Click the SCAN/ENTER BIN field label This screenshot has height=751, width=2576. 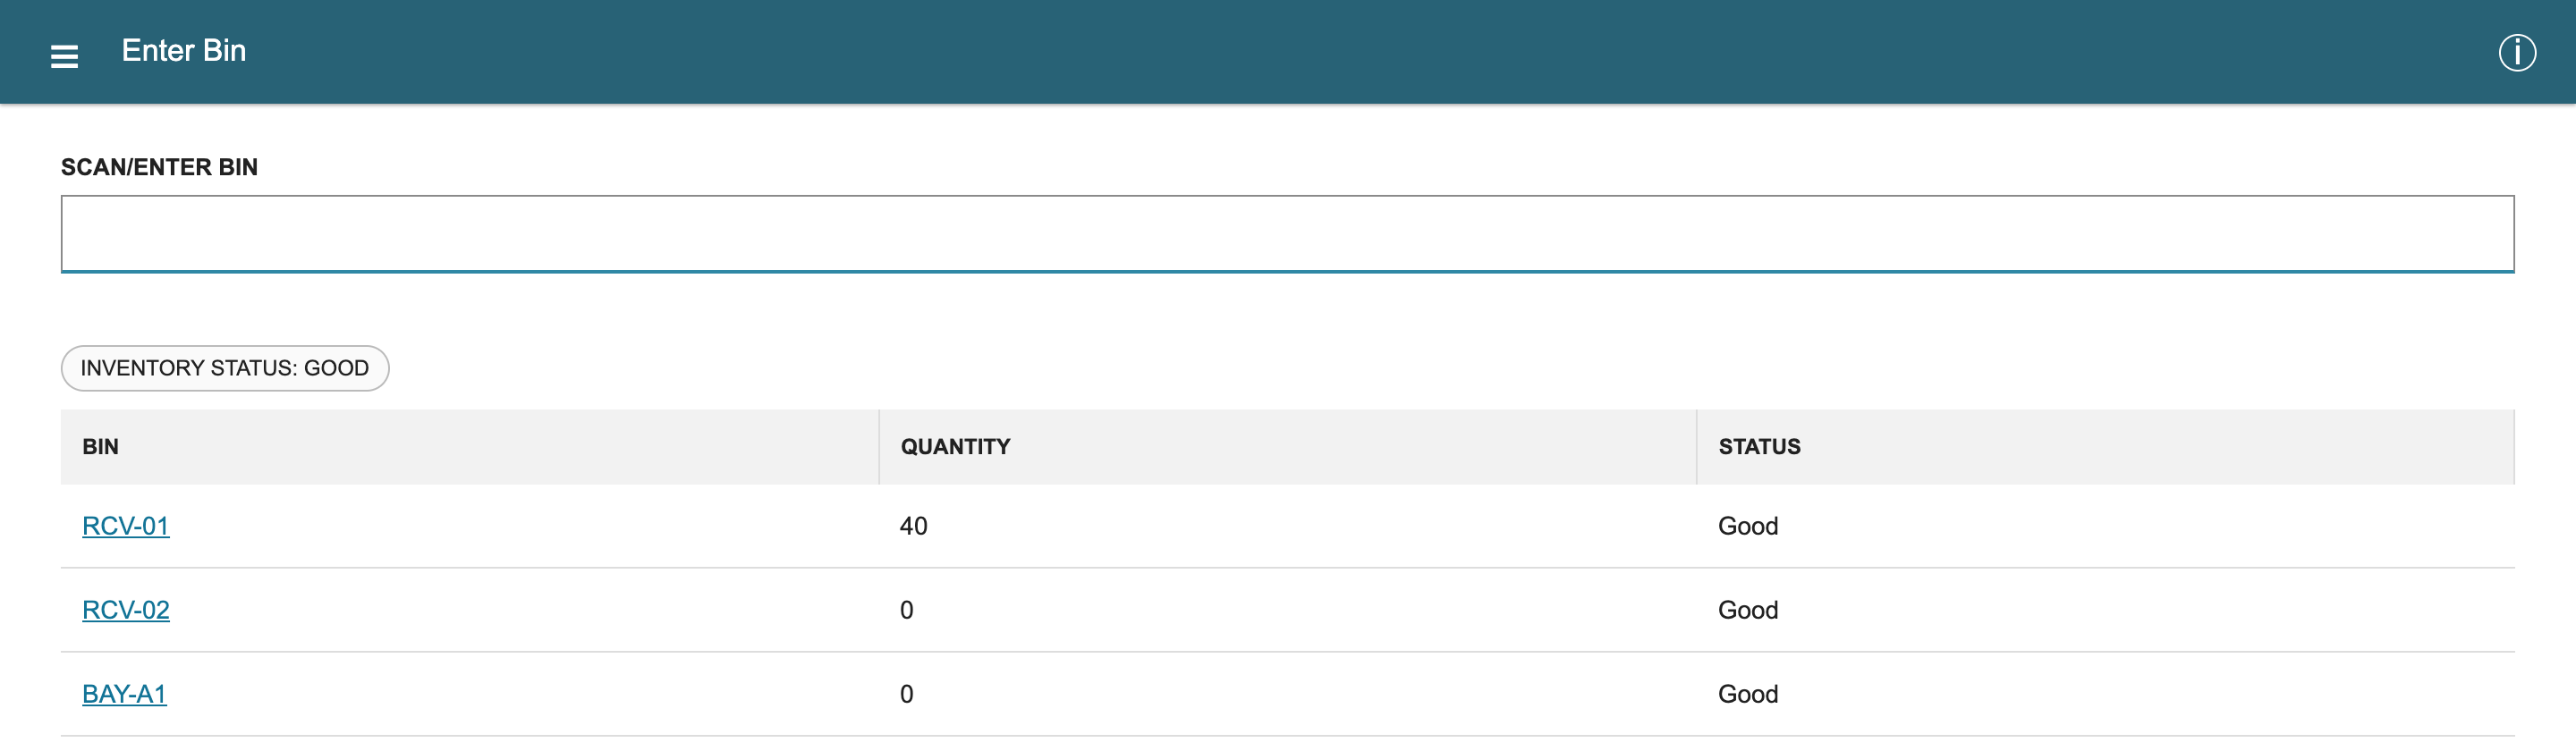[159, 167]
